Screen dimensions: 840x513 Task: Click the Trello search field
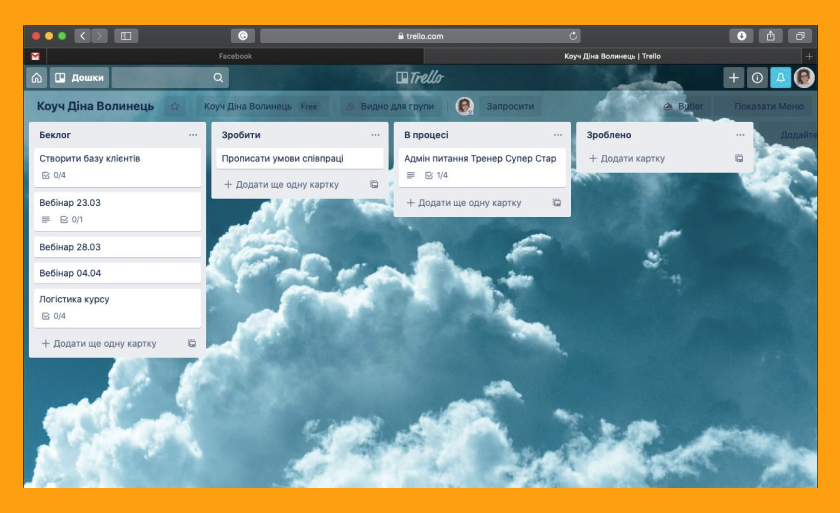pyautogui.click(x=170, y=78)
